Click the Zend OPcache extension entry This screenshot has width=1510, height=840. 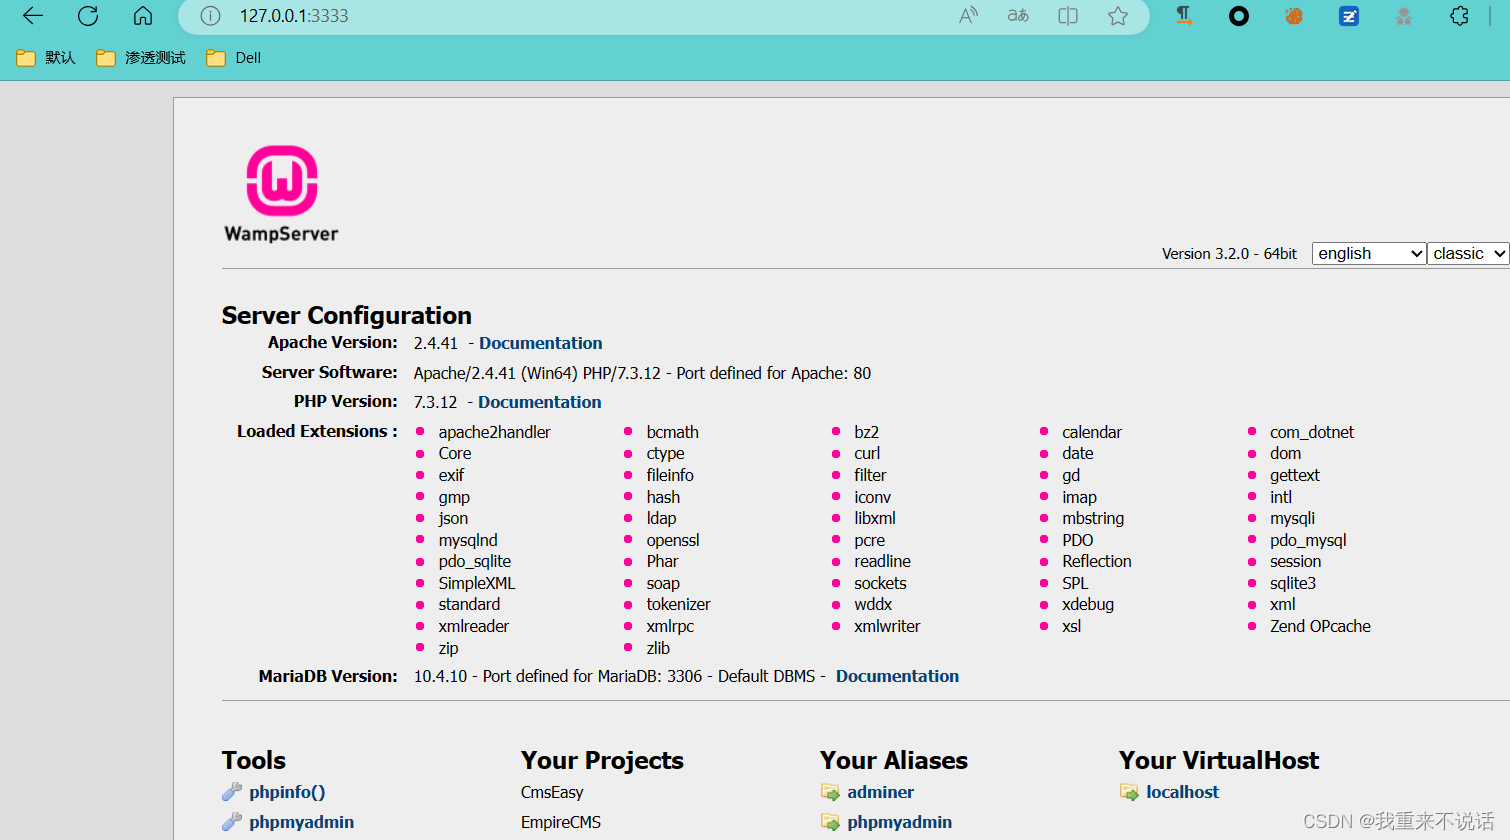point(1320,626)
